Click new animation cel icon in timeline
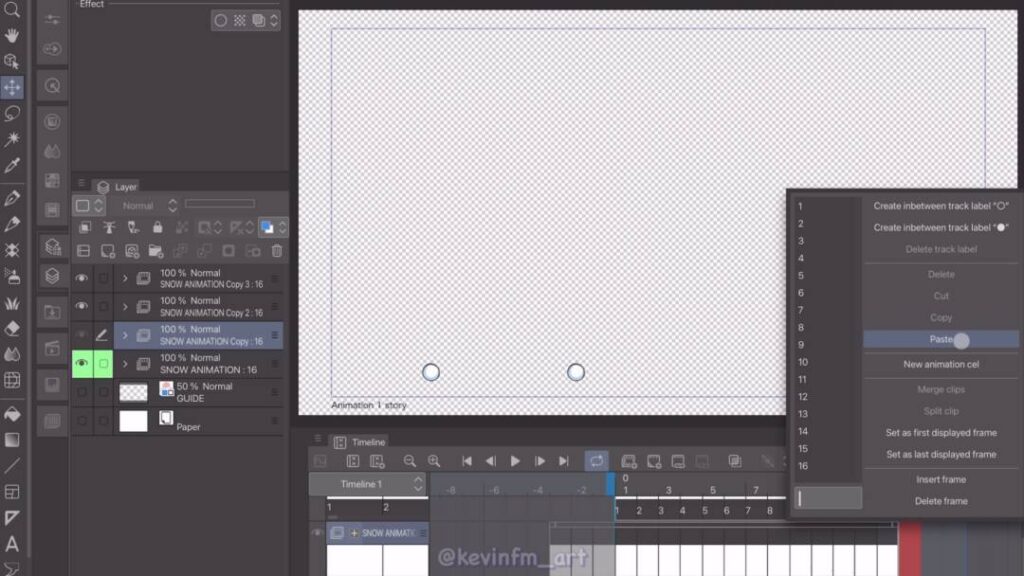The width and height of the screenshot is (1024, 576). [x=654, y=462]
